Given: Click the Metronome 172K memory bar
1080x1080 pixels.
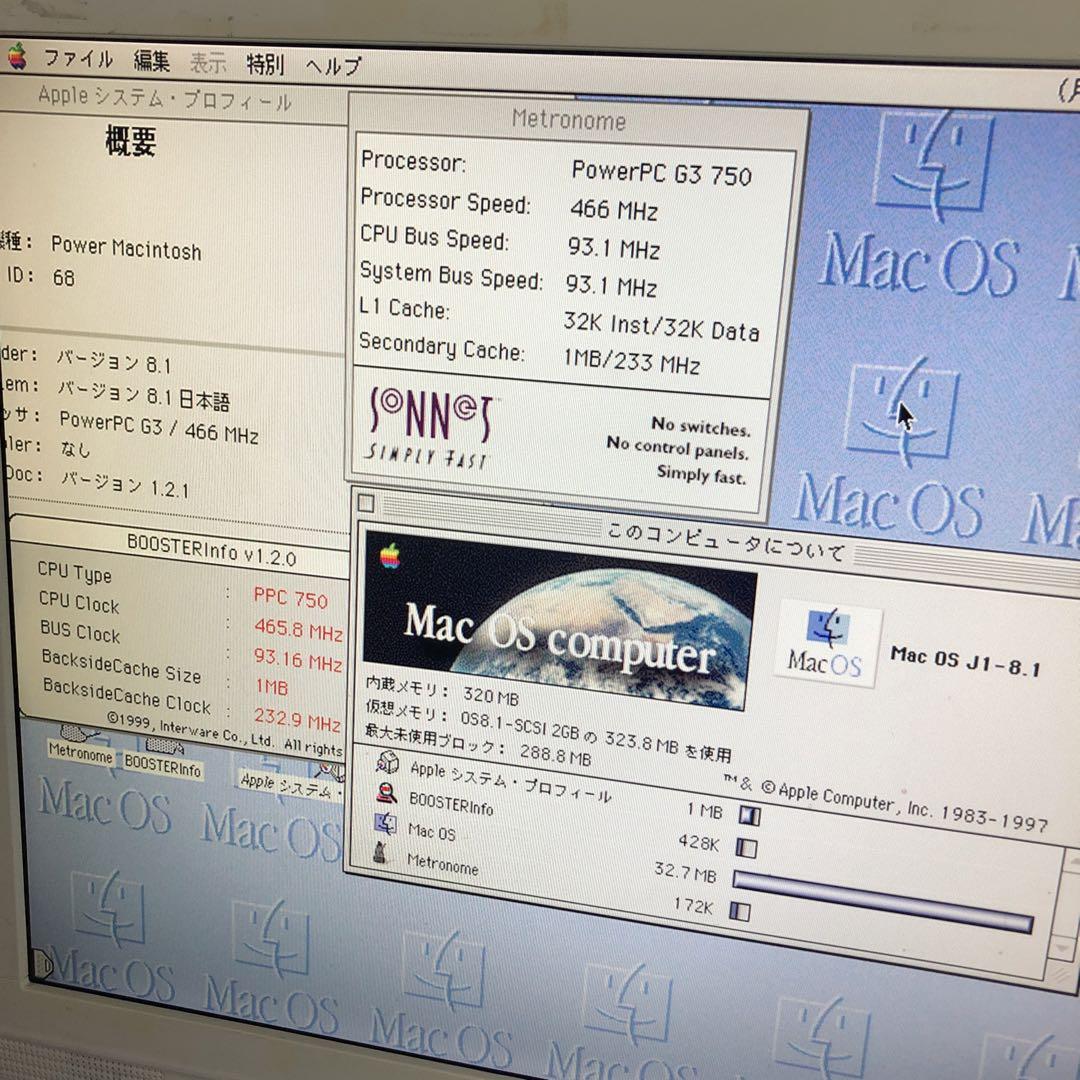Looking at the screenshot, I should tap(740, 911).
